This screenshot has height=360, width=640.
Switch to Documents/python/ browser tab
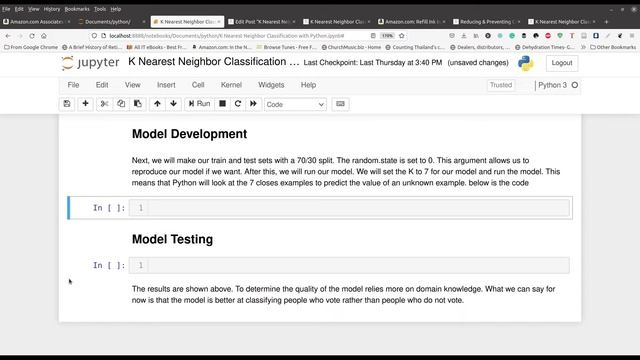(112, 22)
